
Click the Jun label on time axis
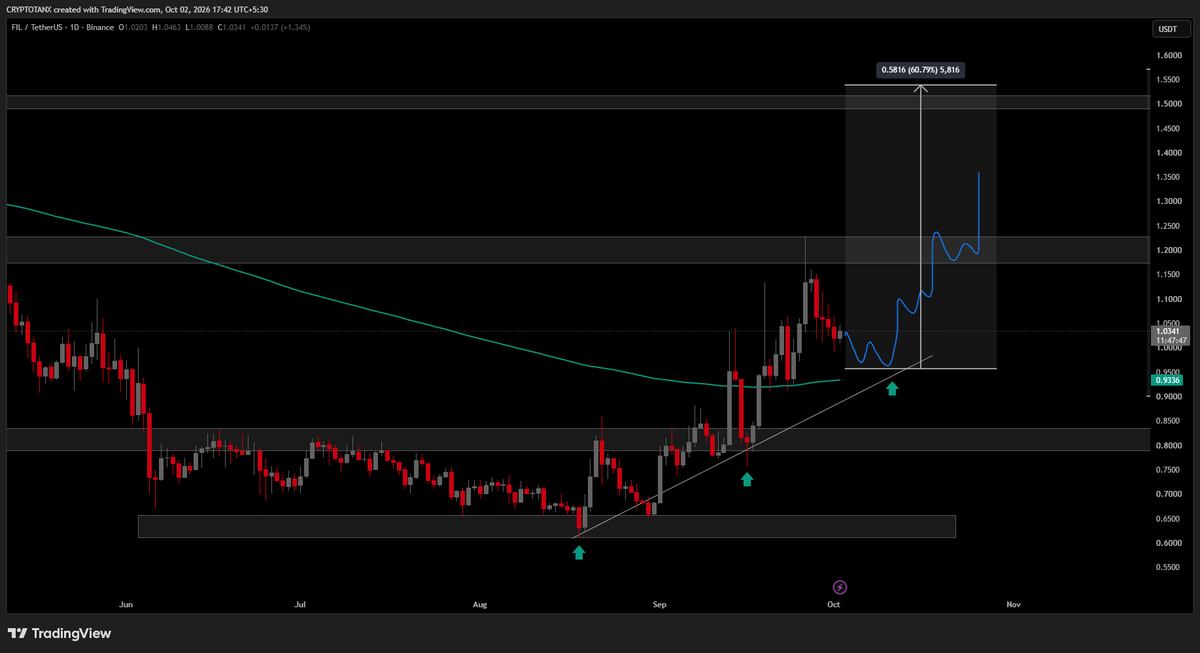(126, 605)
